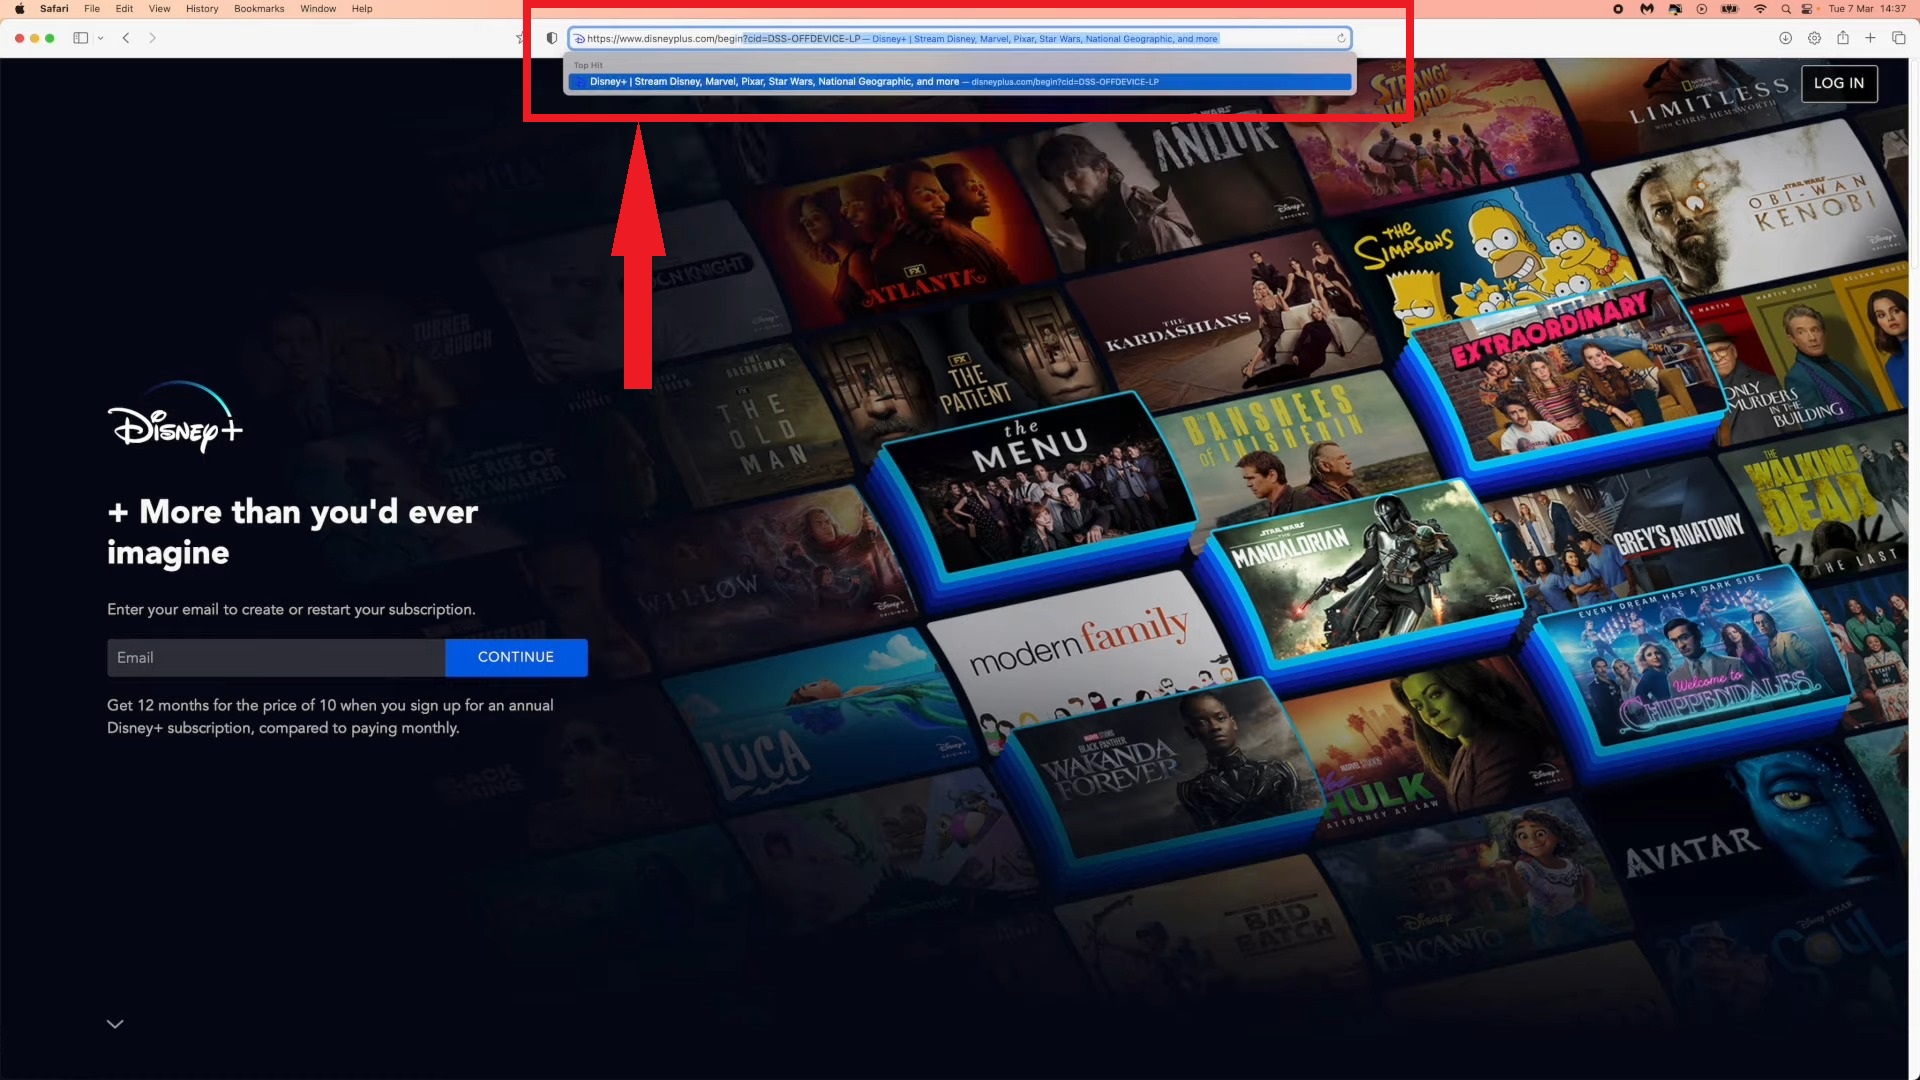The width and height of the screenshot is (1920, 1080).
Task: Open Spotlight search from the menu bar
Action: [1785, 9]
